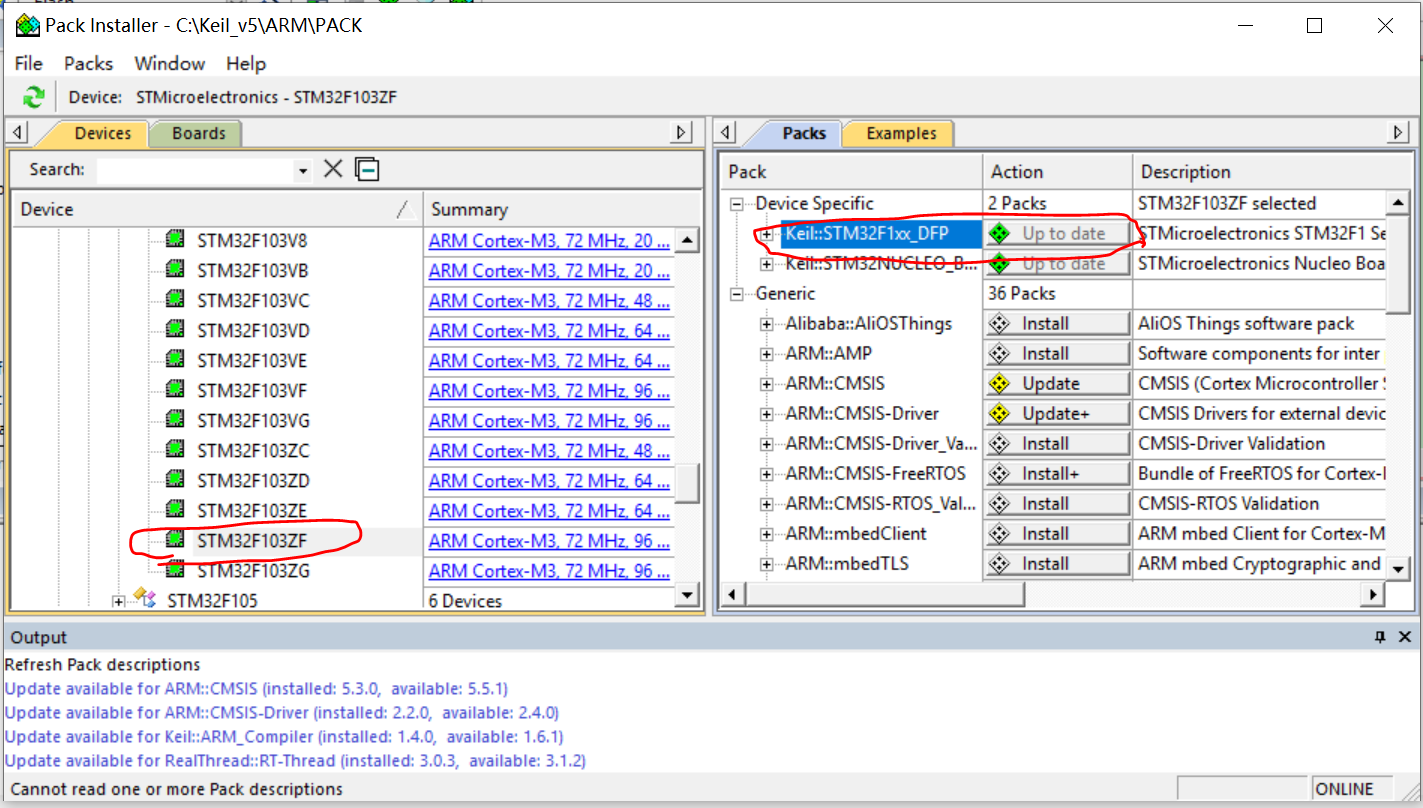Viewport: 1423px width, 808px height.
Task: Select the STM32F103VF chip icon
Action: click(175, 390)
